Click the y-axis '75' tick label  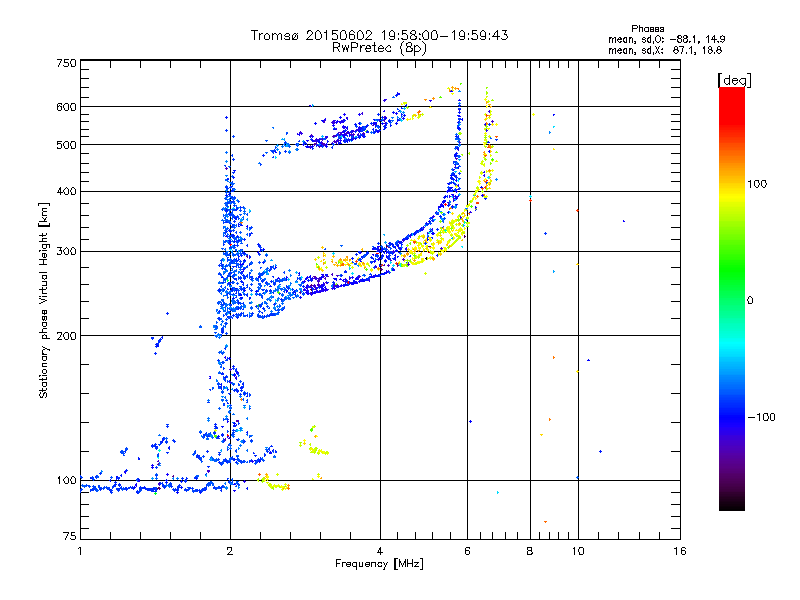tap(69, 536)
